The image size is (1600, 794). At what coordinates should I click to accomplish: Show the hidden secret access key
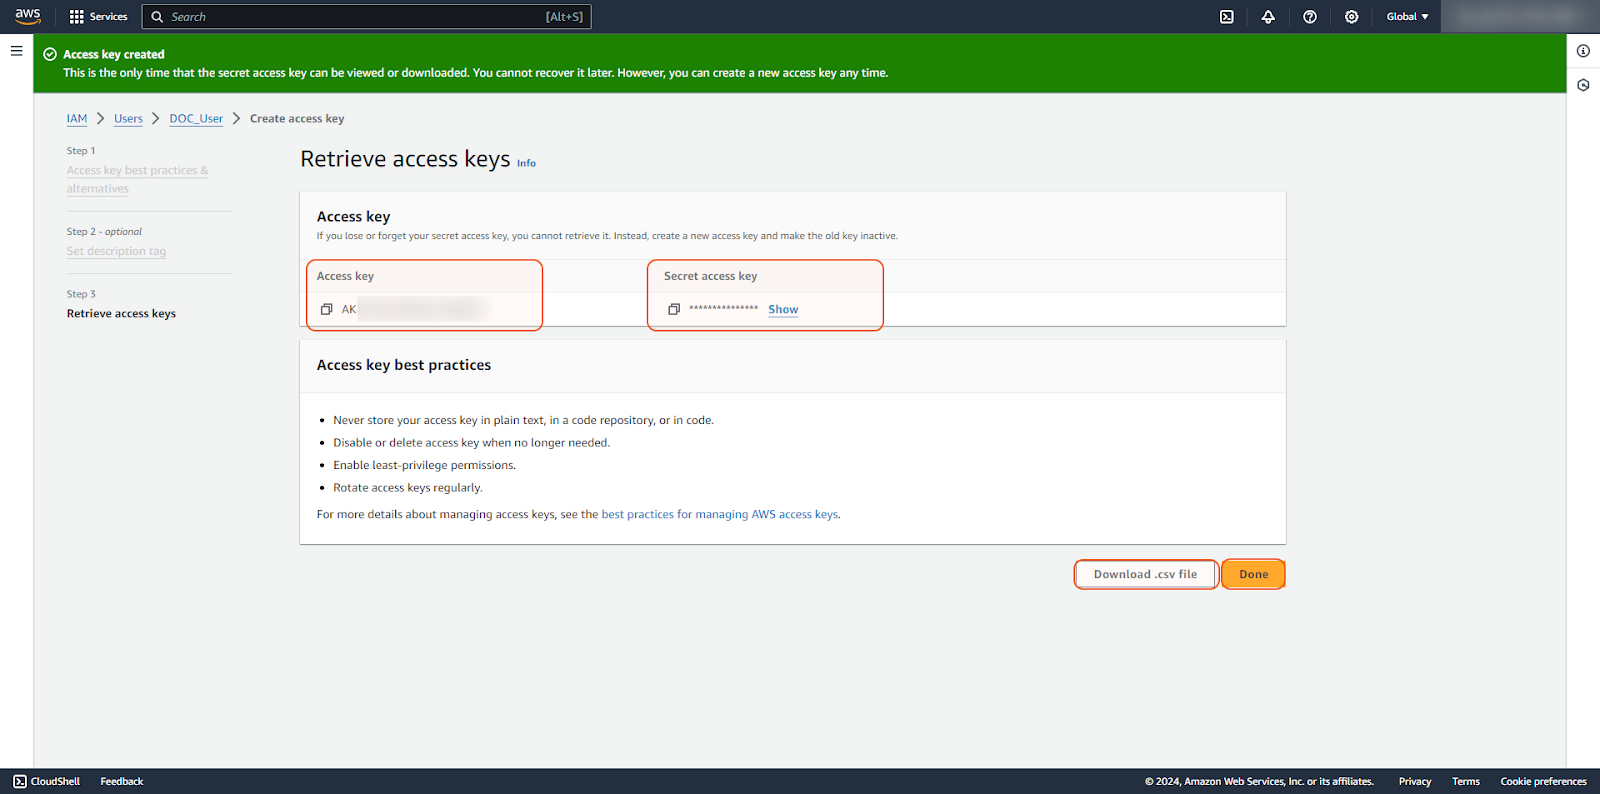pyautogui.click(x=783, y=310)
